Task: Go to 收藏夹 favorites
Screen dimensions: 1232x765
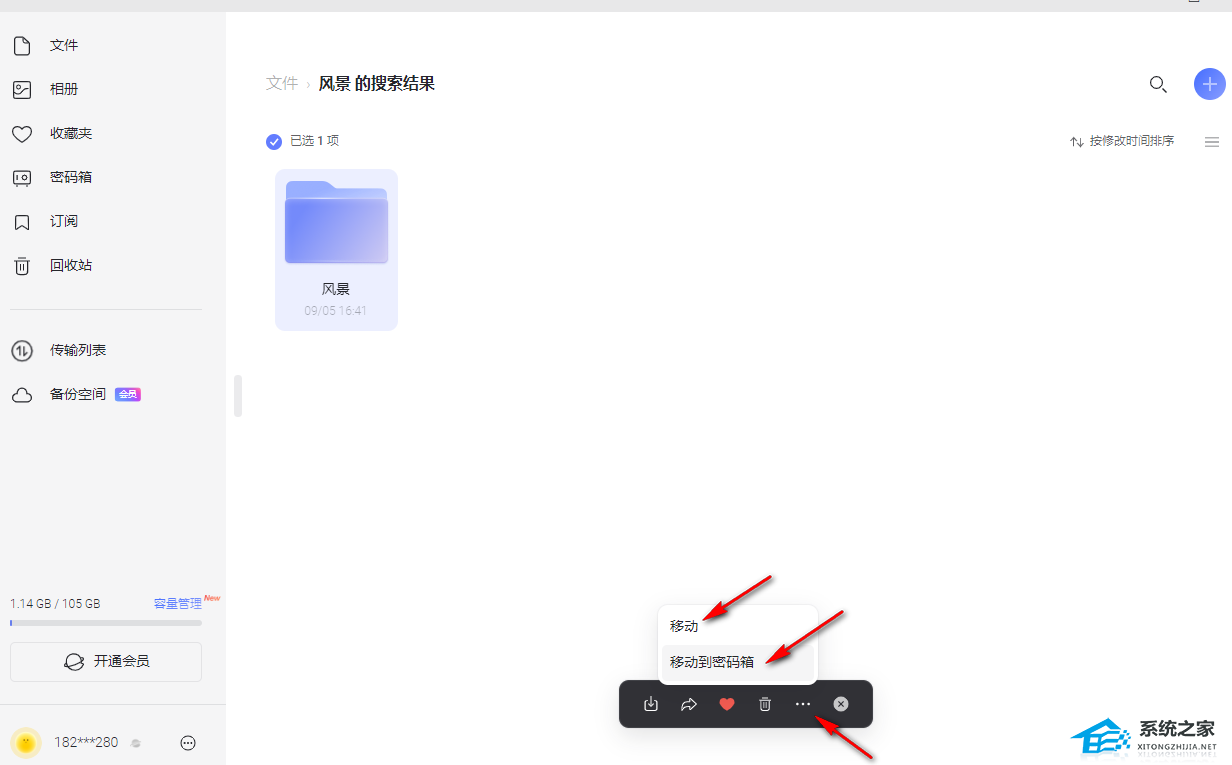Action: coord(71,133)
